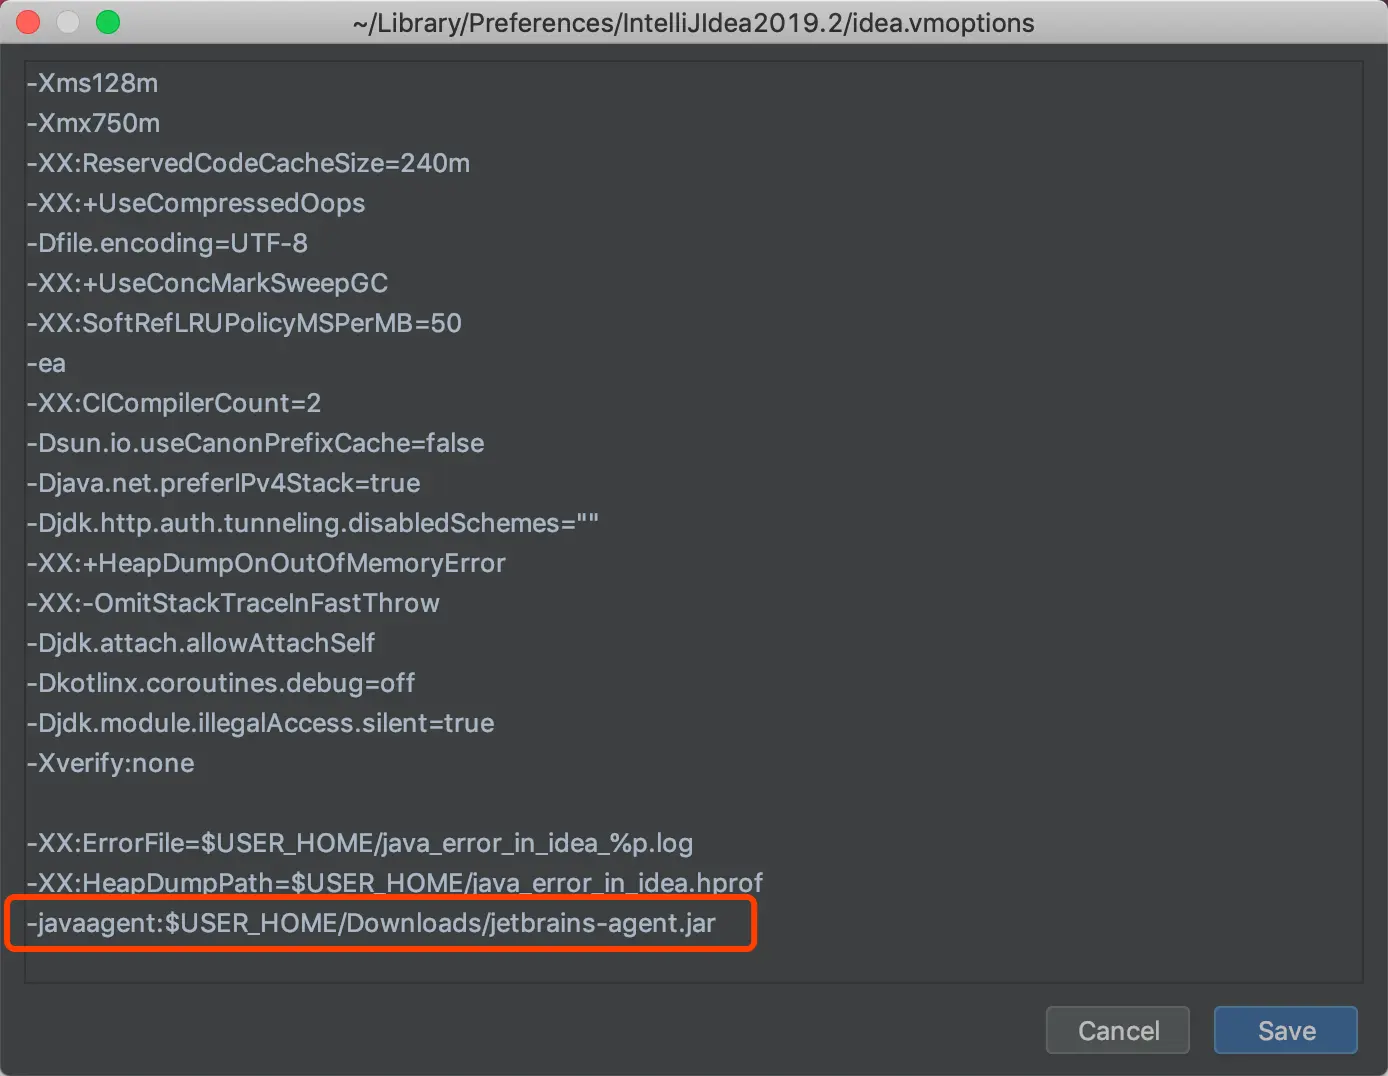Click the -ea line
The height and width of the screenshot is (1076, 1388).
tap(46, 363)
